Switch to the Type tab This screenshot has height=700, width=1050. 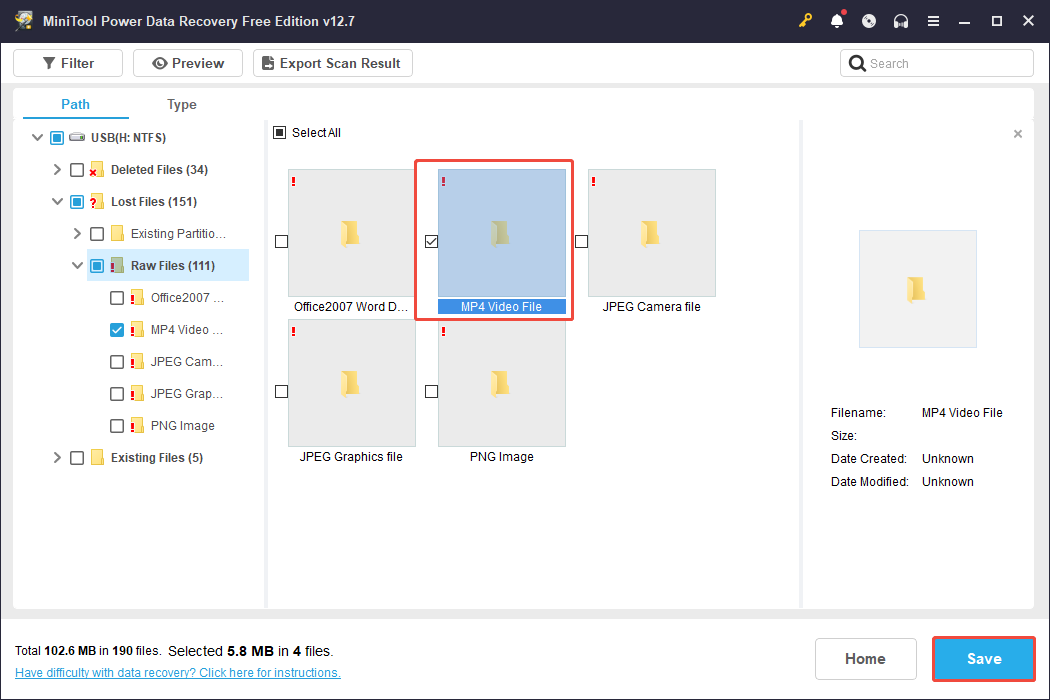point(181,104)
